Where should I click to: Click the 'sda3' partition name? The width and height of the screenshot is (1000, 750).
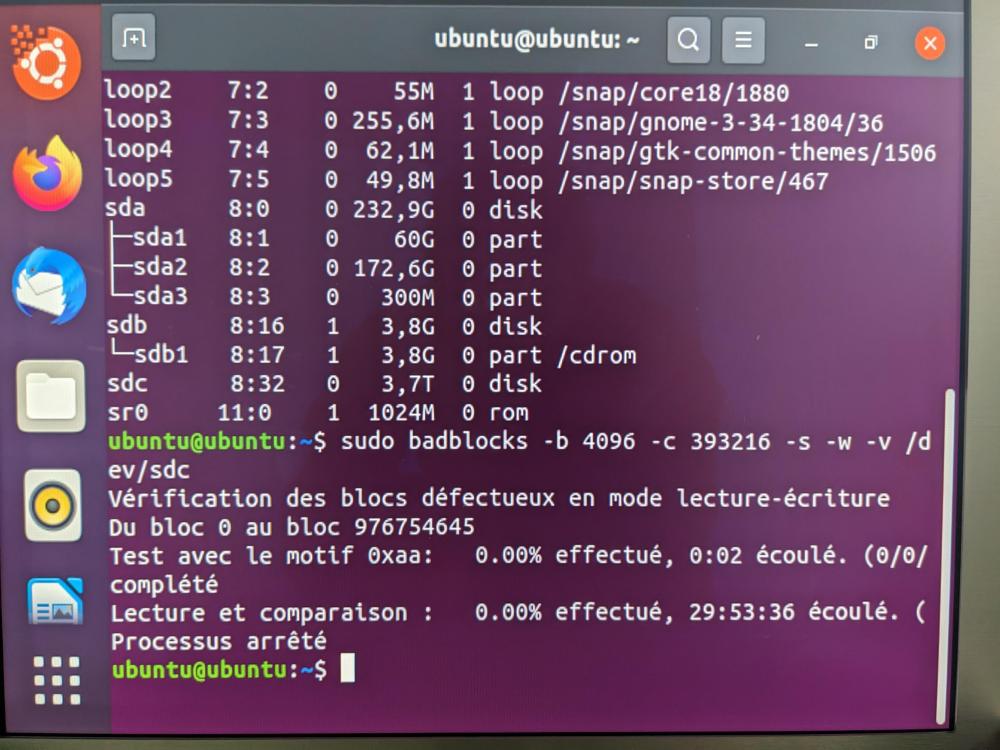[160, 296]
